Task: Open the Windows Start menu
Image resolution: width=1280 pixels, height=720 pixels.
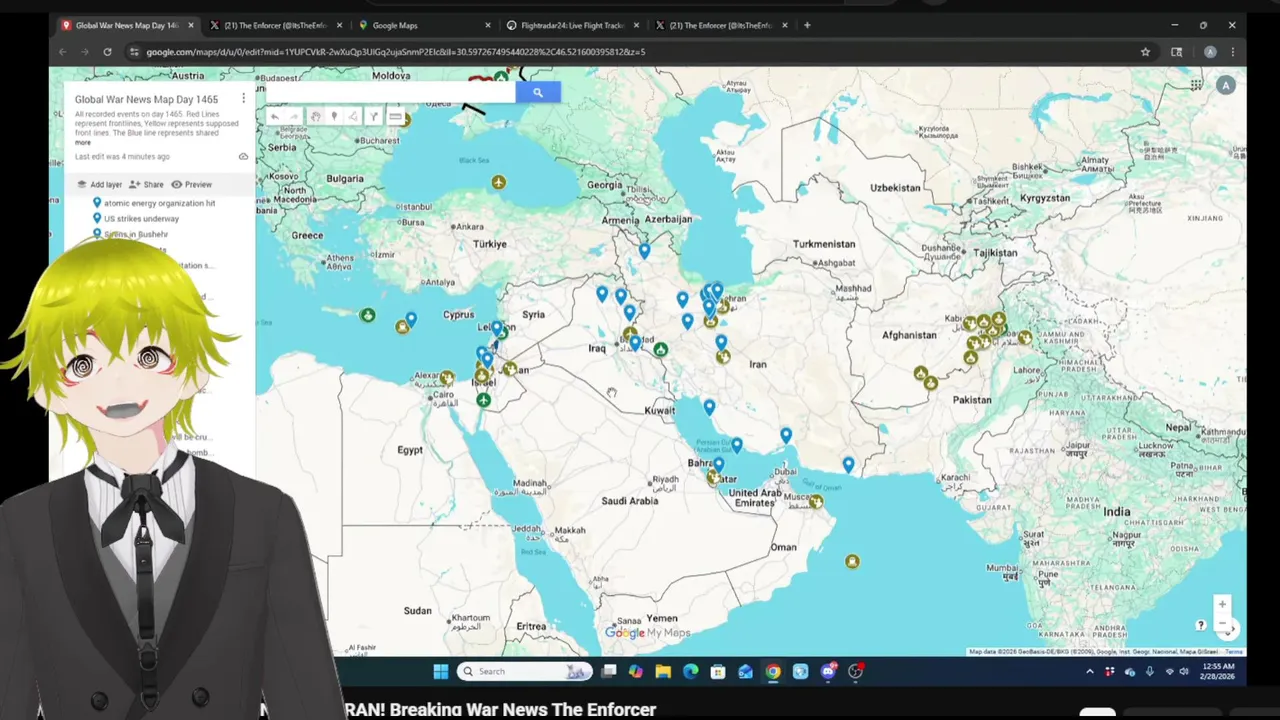Action: 441,671
